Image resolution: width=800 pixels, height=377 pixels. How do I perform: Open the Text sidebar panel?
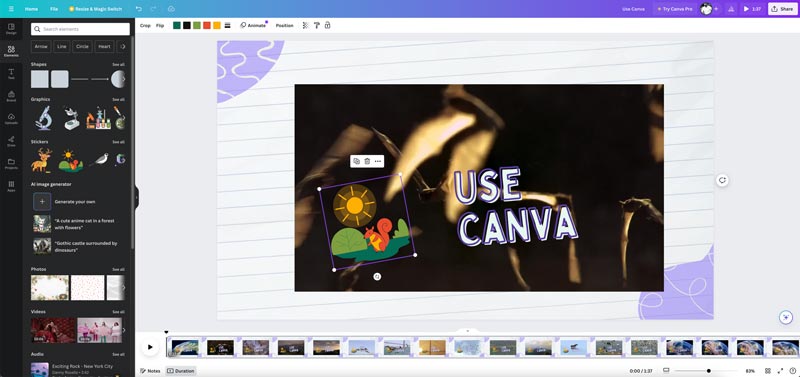pyautogui.click(x=11, y=73)
